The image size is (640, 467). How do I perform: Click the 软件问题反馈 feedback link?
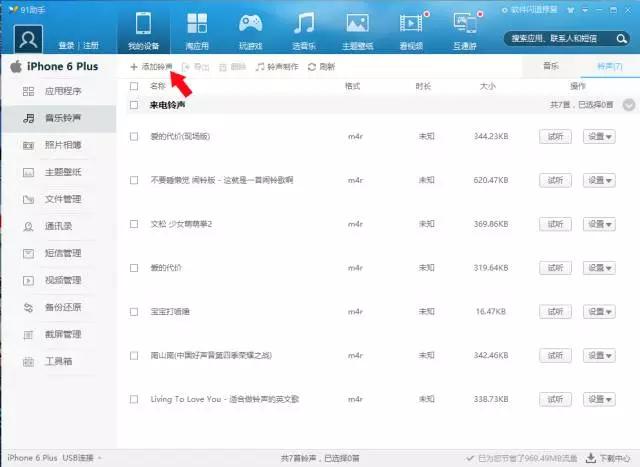click(529, 10)
